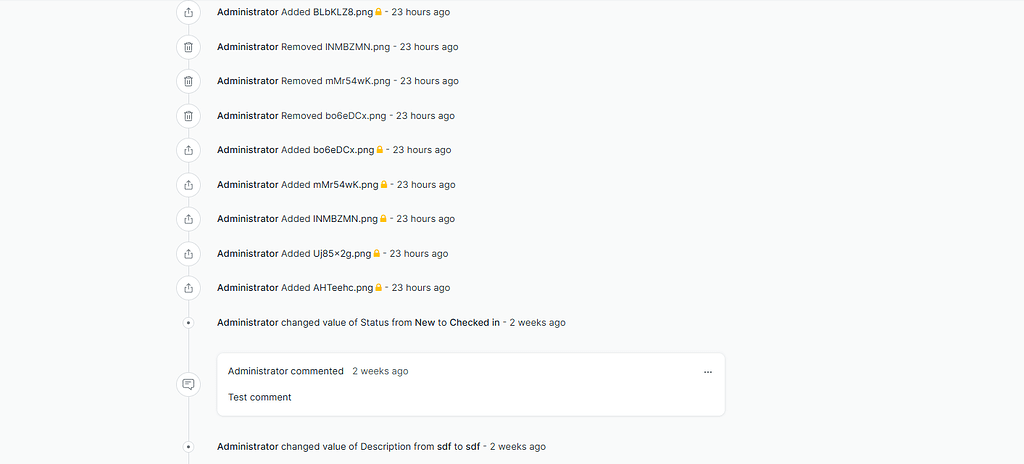Click the Administrator name on the comment
The image size is (1024, 464).
tap(258, 371)
